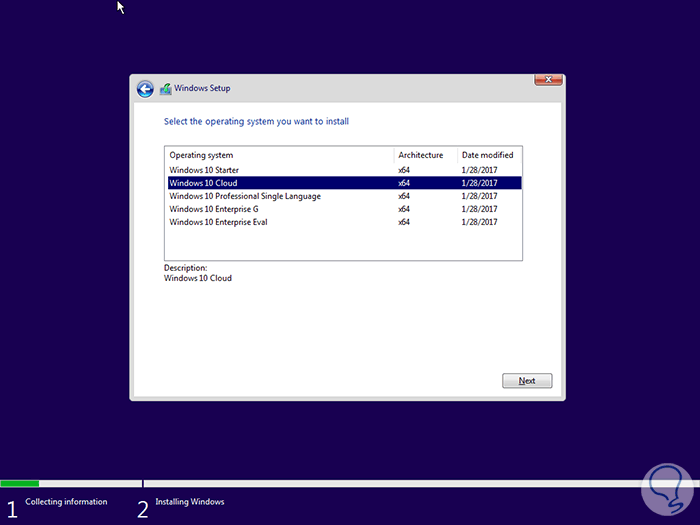Click the 1/28/2017 date in Enterprise Eval row
Viewport: 700px width, 525px height.
click(x=479, y=222)
